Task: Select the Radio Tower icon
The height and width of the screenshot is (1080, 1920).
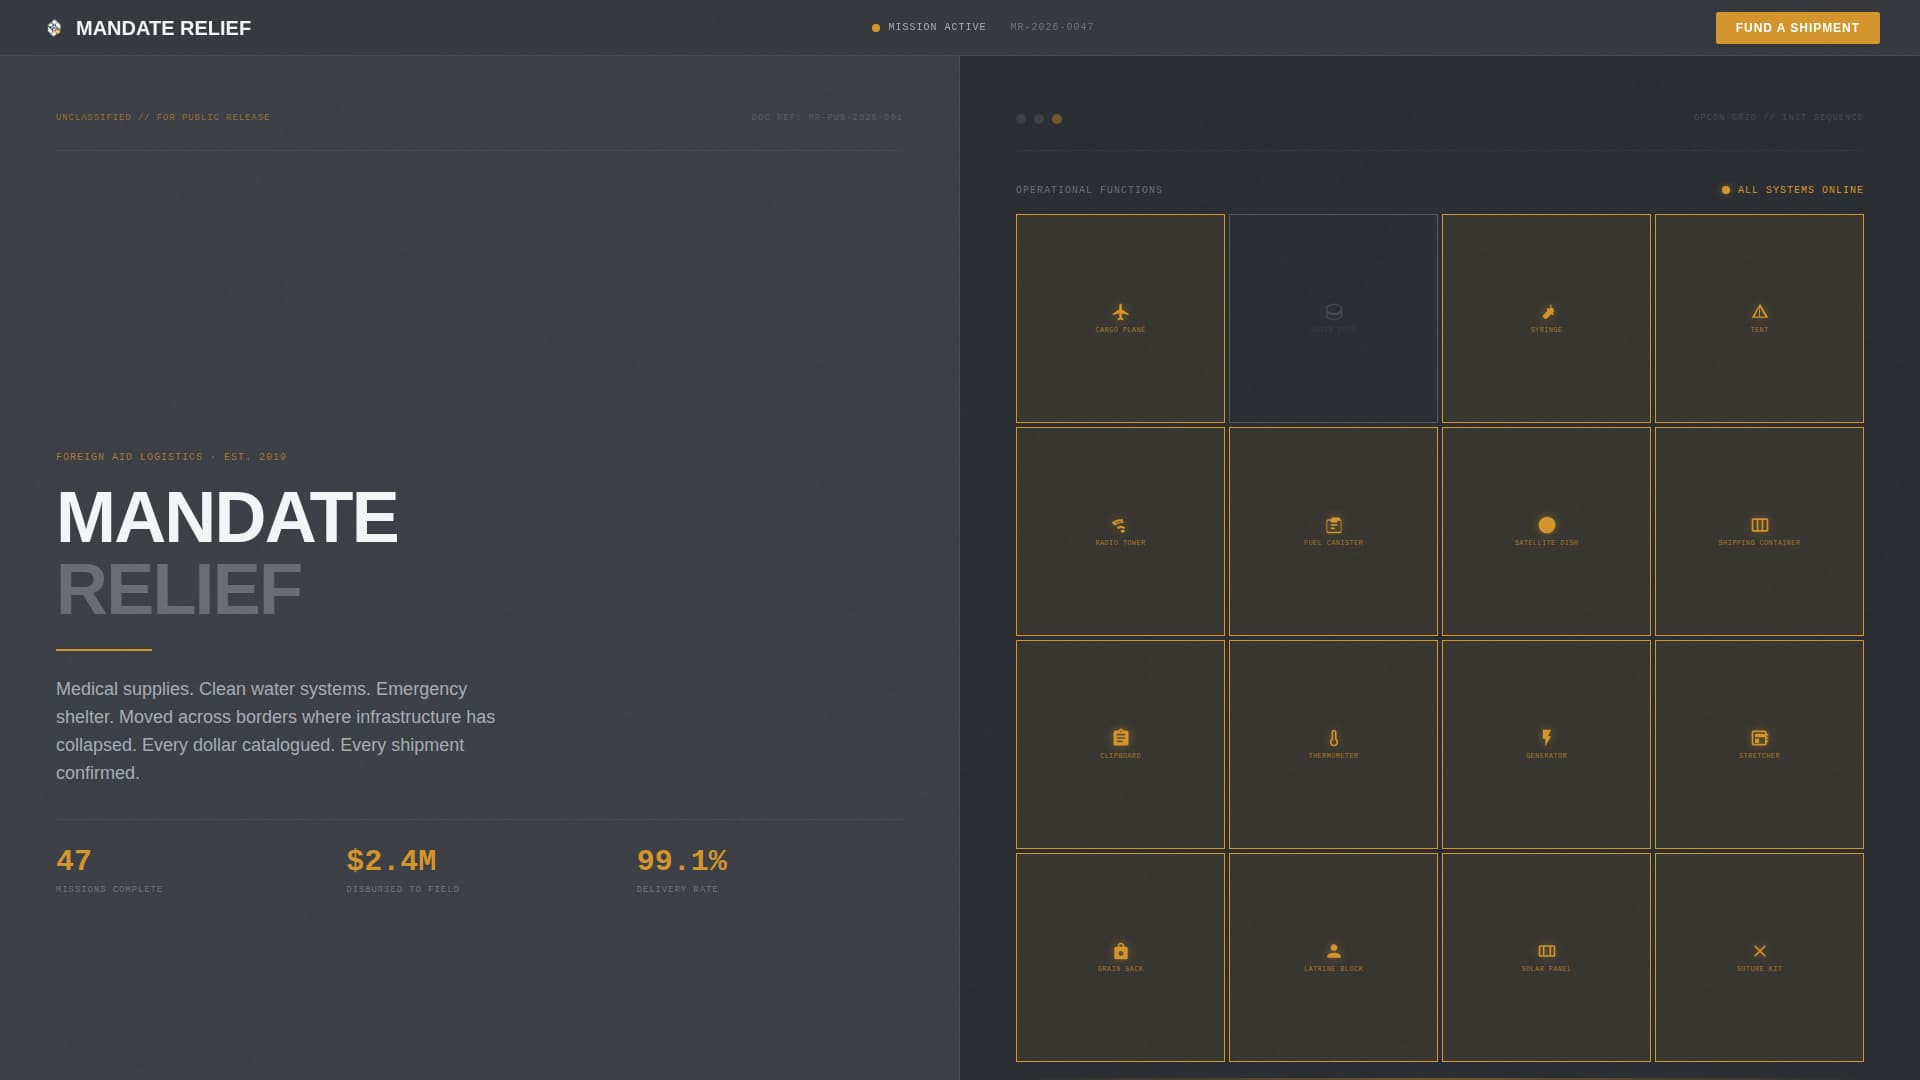Action: point(1120,525)
